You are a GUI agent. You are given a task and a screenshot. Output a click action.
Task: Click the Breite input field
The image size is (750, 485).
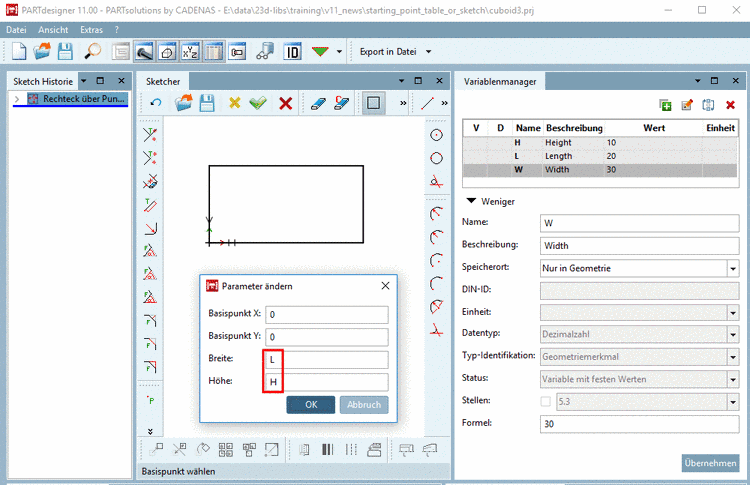click(x=327, y=359)
